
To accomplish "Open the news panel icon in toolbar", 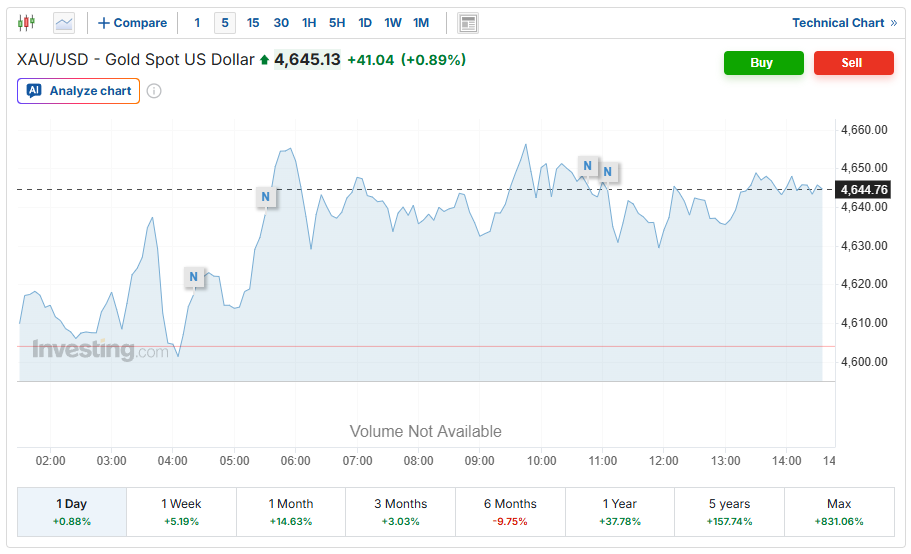I will (x=468, y=23).
